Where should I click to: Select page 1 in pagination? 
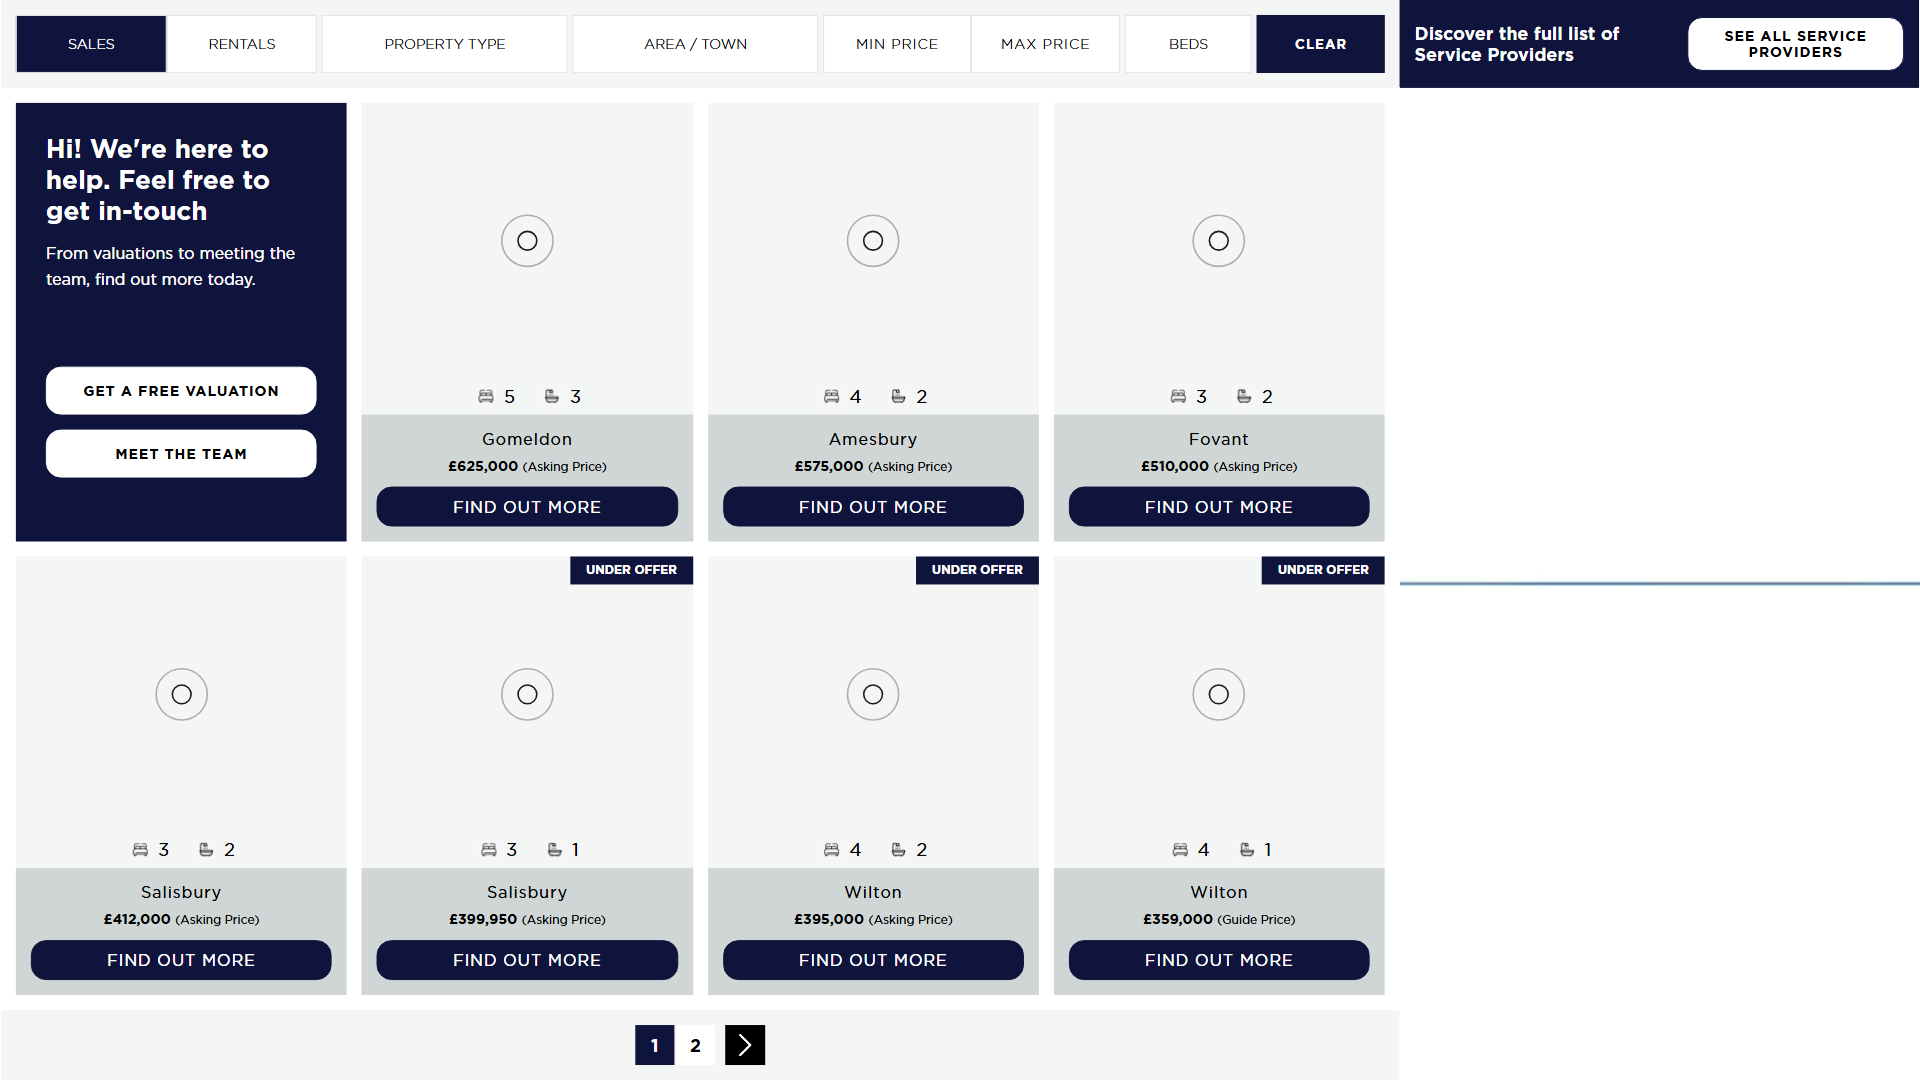(x=654, y=1045)
